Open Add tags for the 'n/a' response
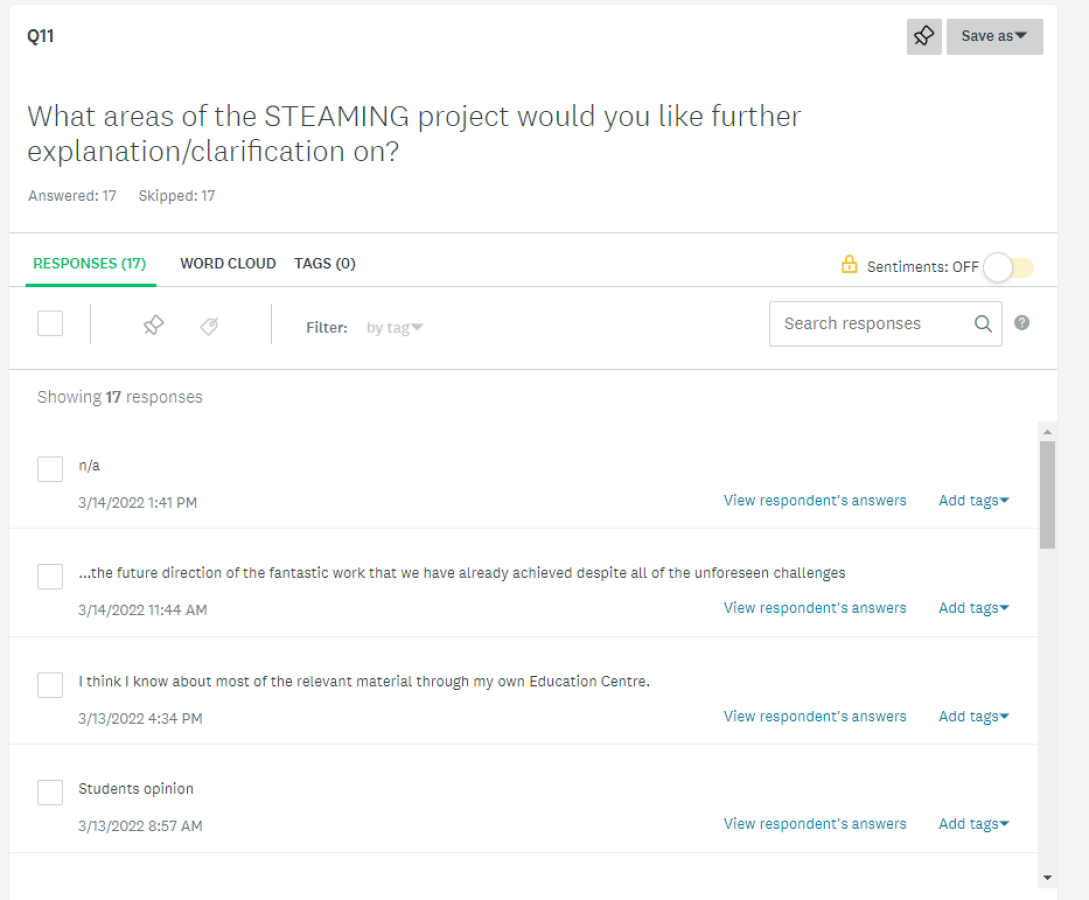Screen dimensions: 1089x900 974,501
